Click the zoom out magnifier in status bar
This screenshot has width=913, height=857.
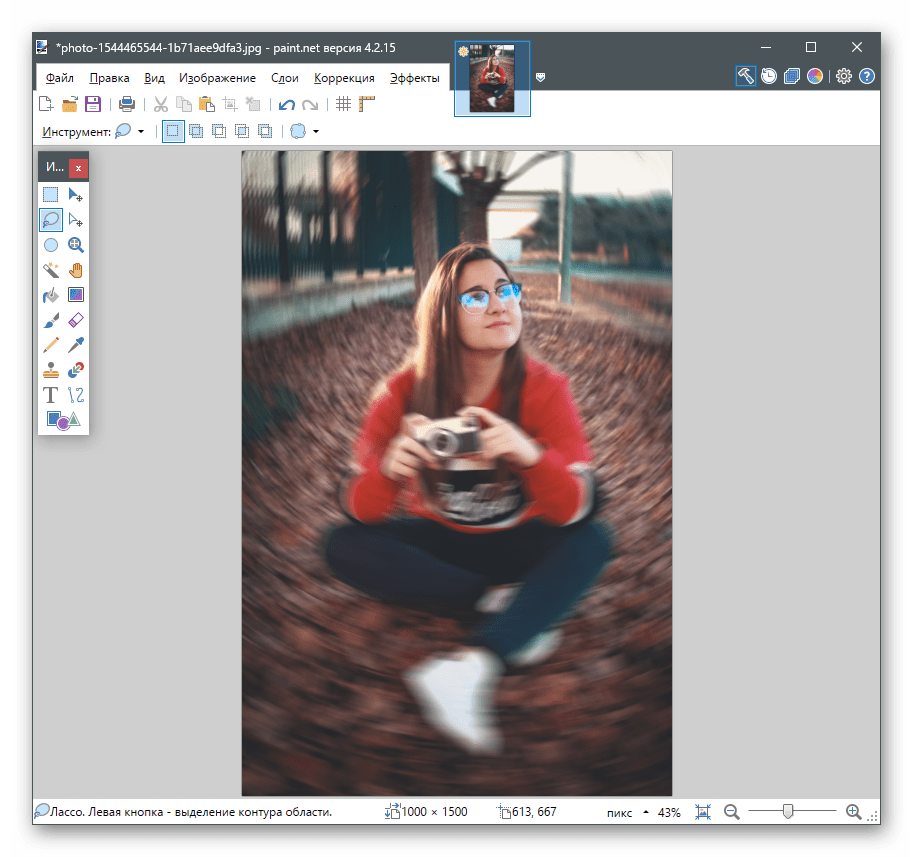(732, 812)
